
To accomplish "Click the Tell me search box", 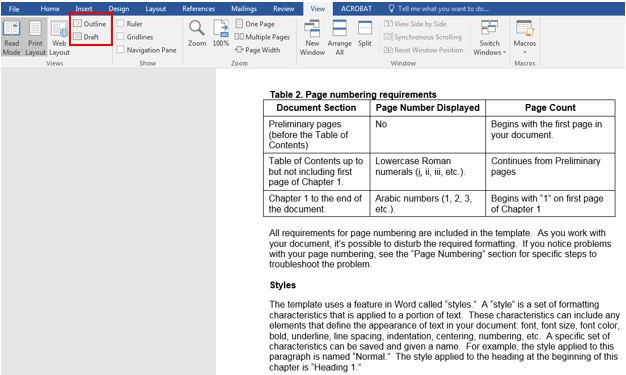I will (x=439, y=8).
